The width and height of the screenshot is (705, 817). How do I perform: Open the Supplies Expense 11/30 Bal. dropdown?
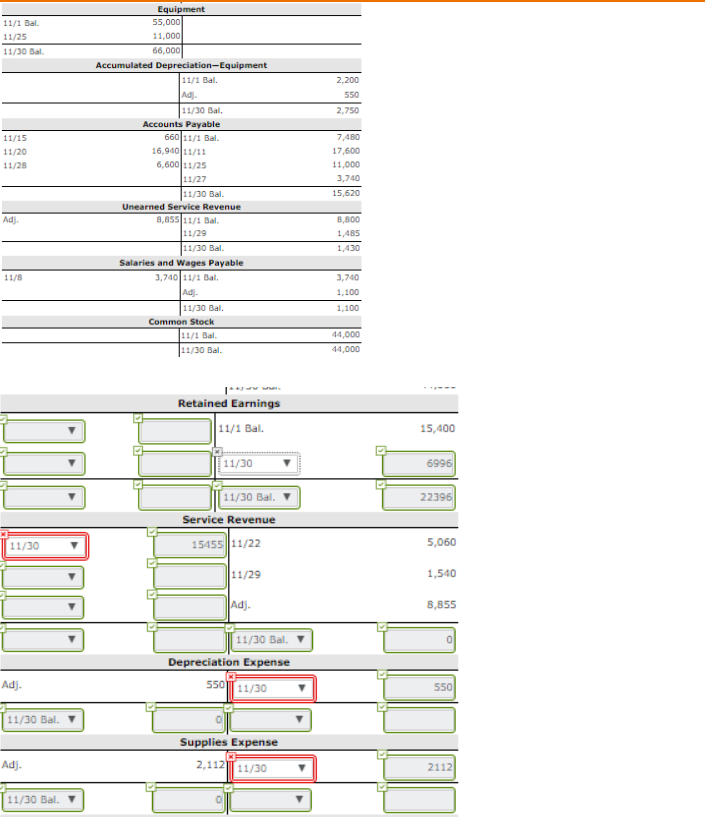point(43,800)
